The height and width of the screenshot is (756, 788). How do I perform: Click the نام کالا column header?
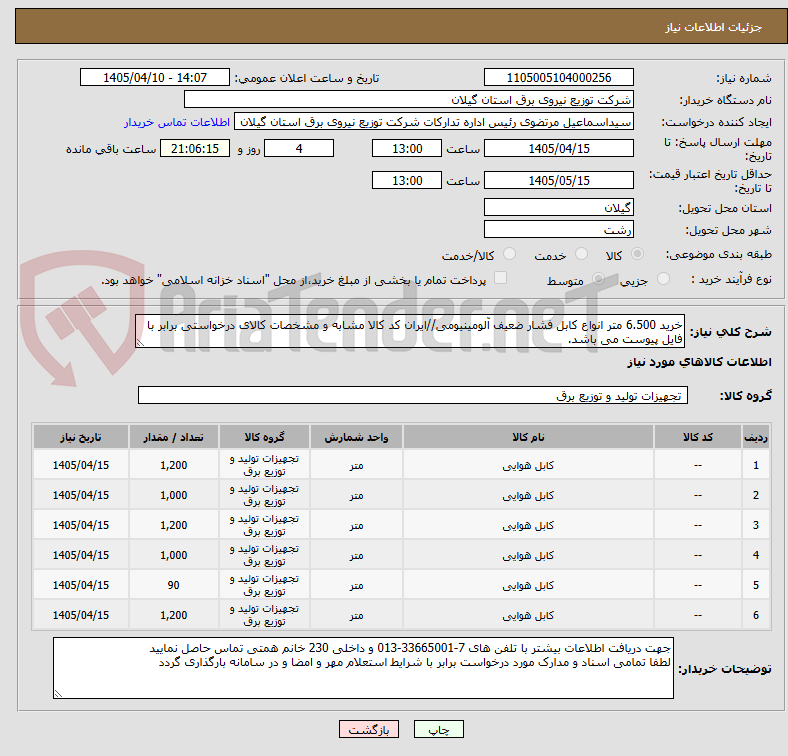tap(528, 437)
